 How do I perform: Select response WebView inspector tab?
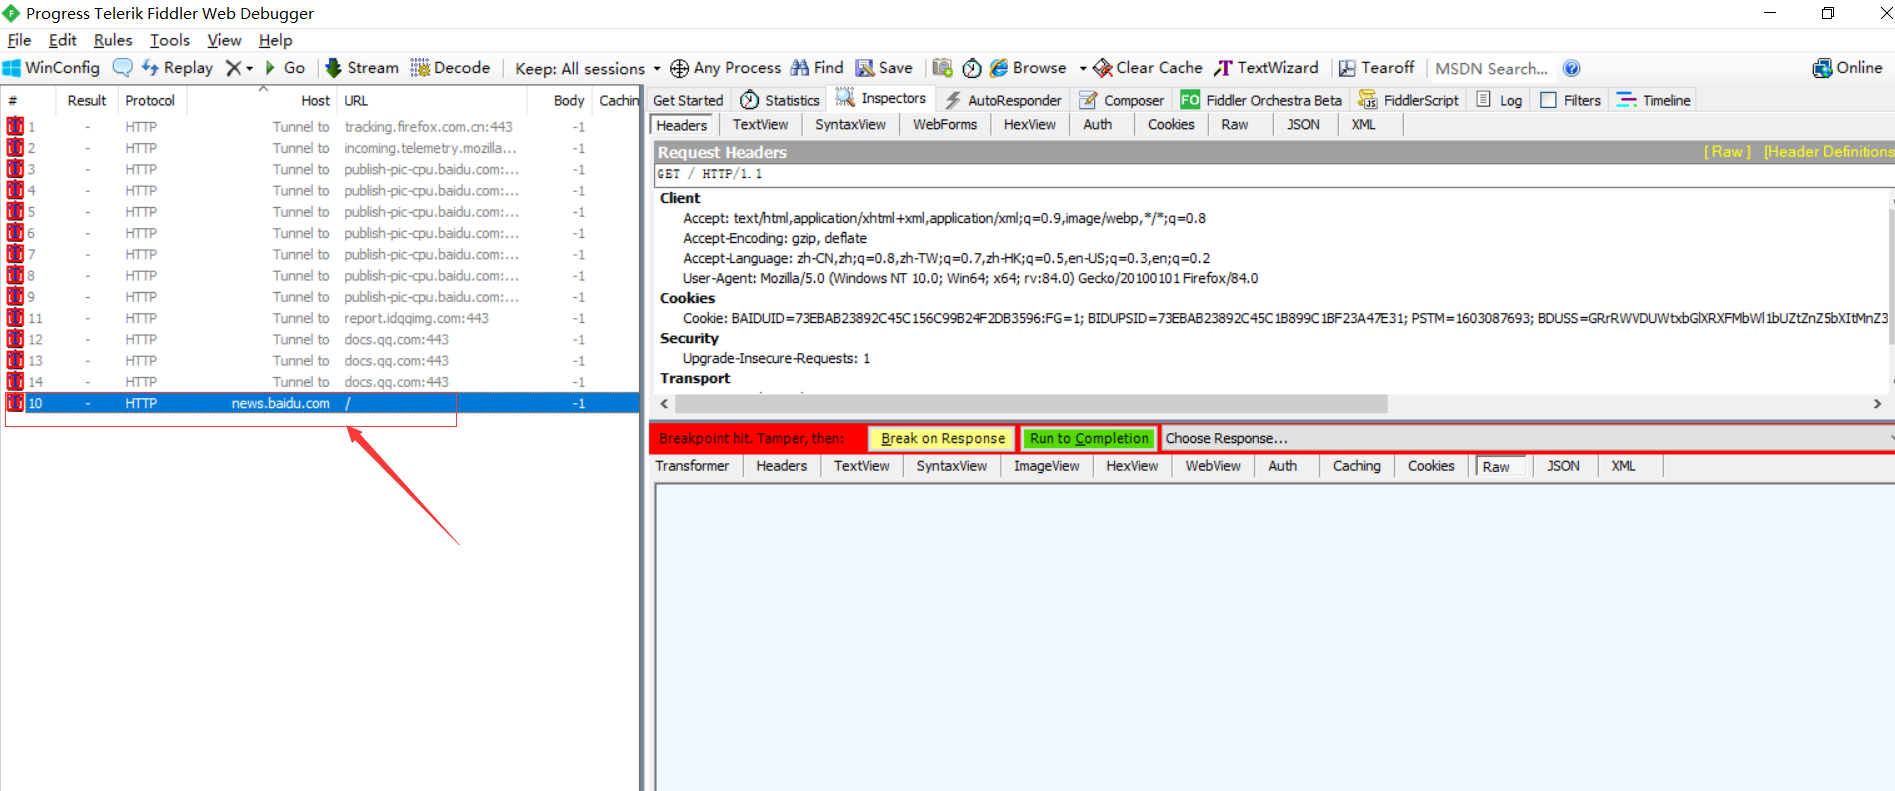[1213, 466]
